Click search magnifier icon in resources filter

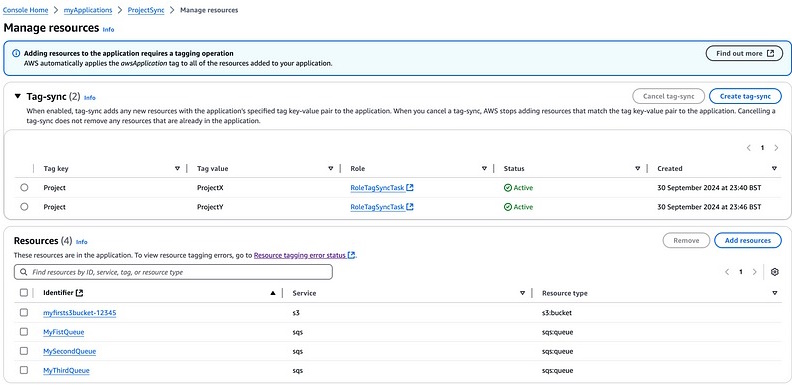click(x=24, y=272)
